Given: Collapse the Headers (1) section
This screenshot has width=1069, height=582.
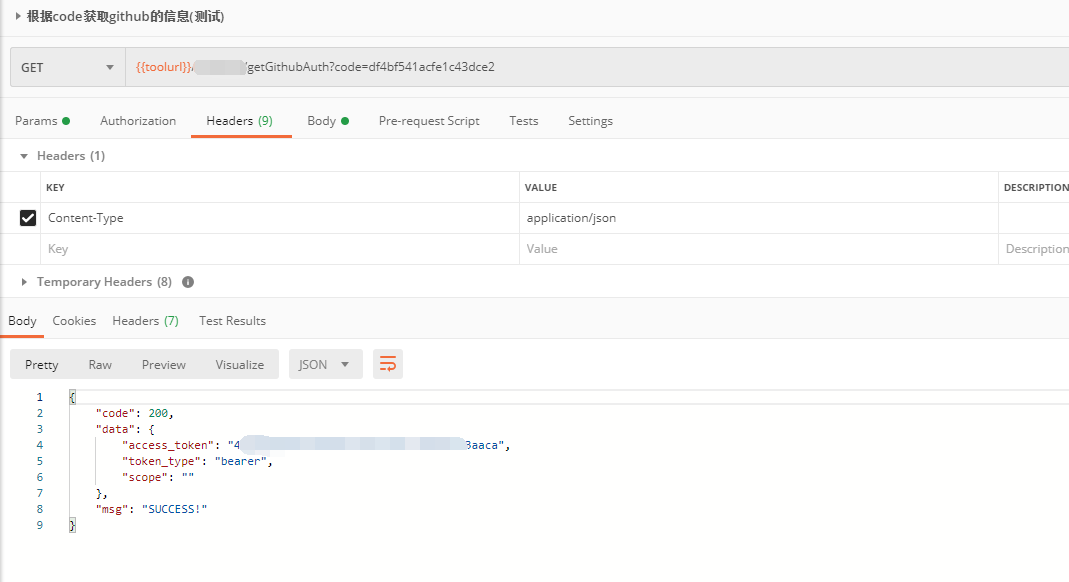Looking at the screenshot, I should pos(24,156).
